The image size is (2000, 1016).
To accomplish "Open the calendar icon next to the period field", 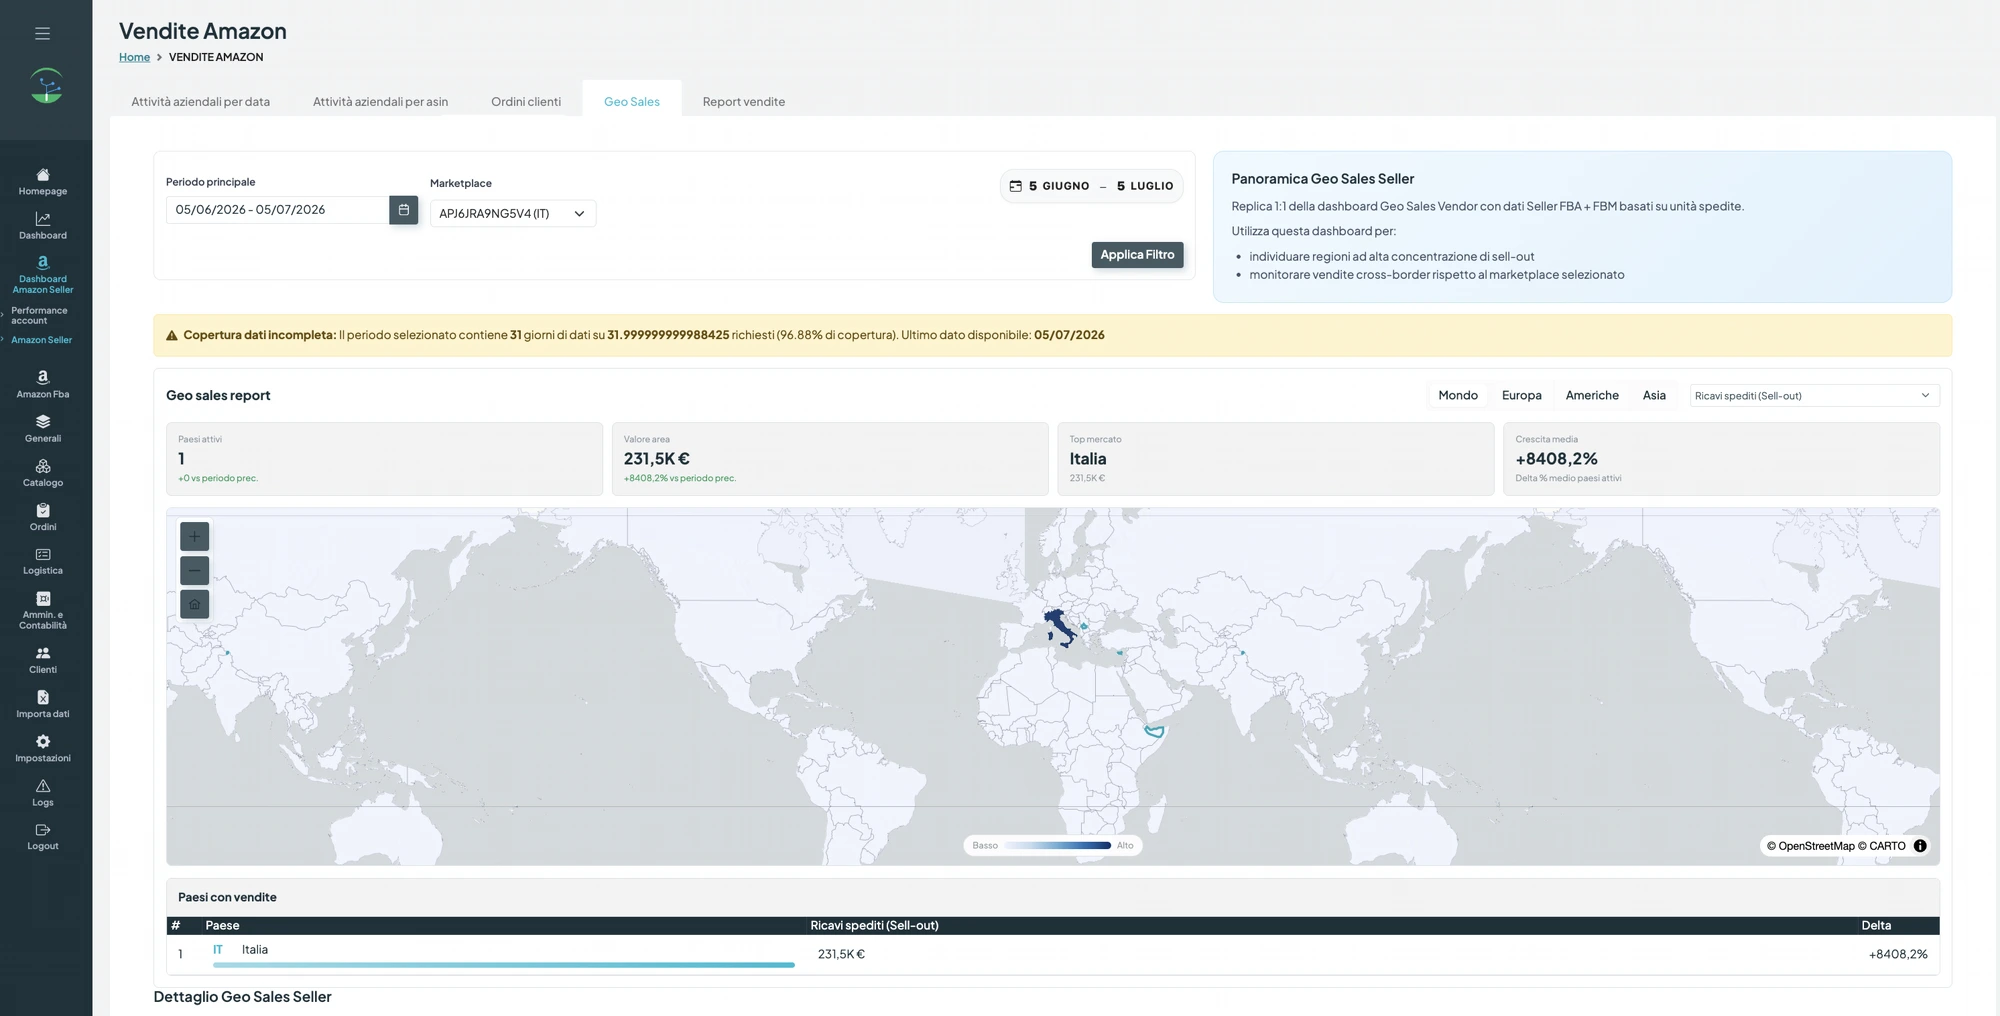I will (x=404, y=210).
